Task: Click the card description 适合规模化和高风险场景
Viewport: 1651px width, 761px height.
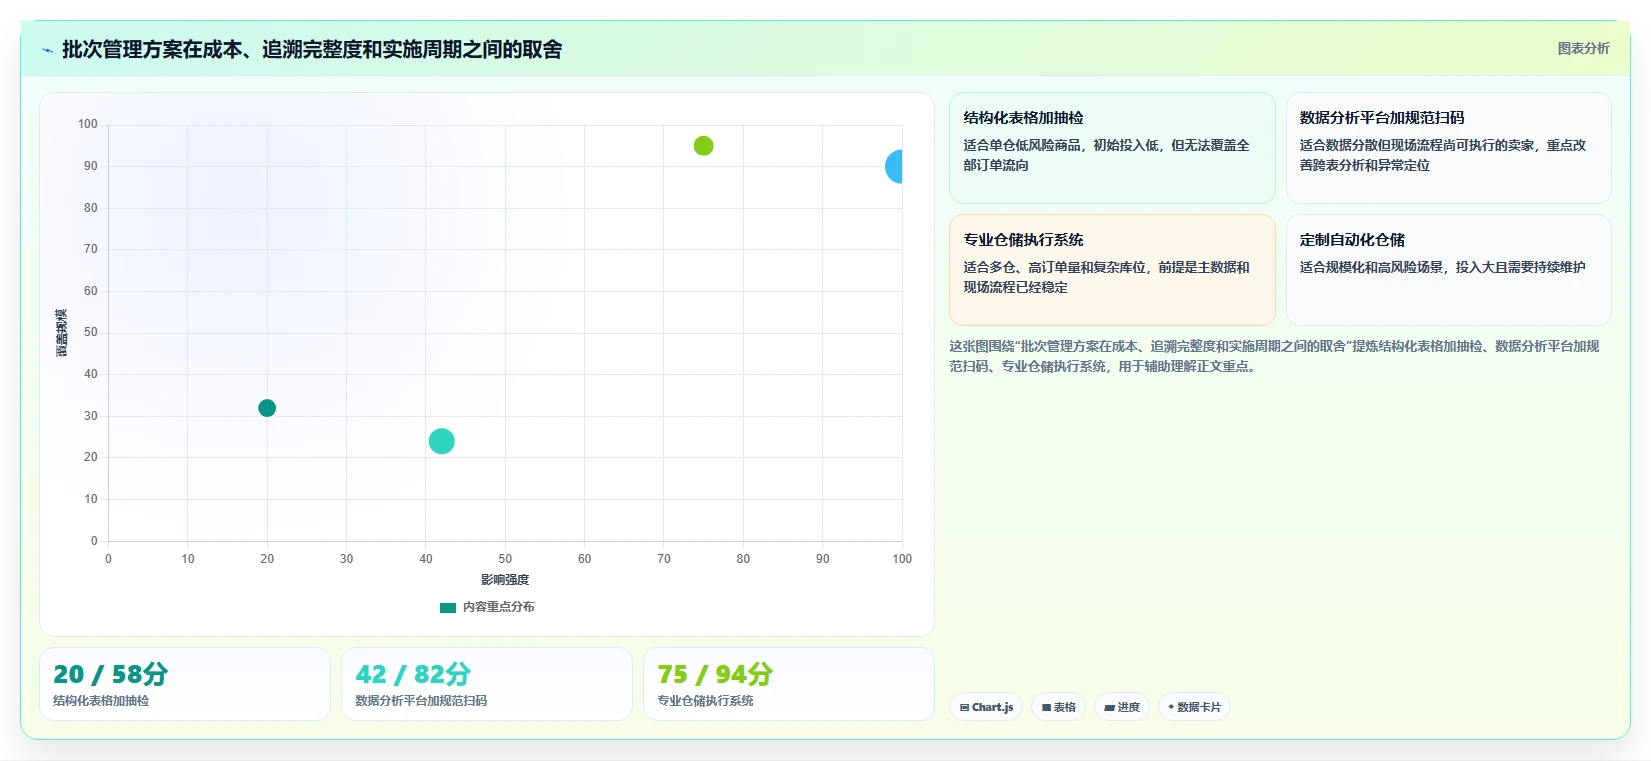Action: point(1443,267)
